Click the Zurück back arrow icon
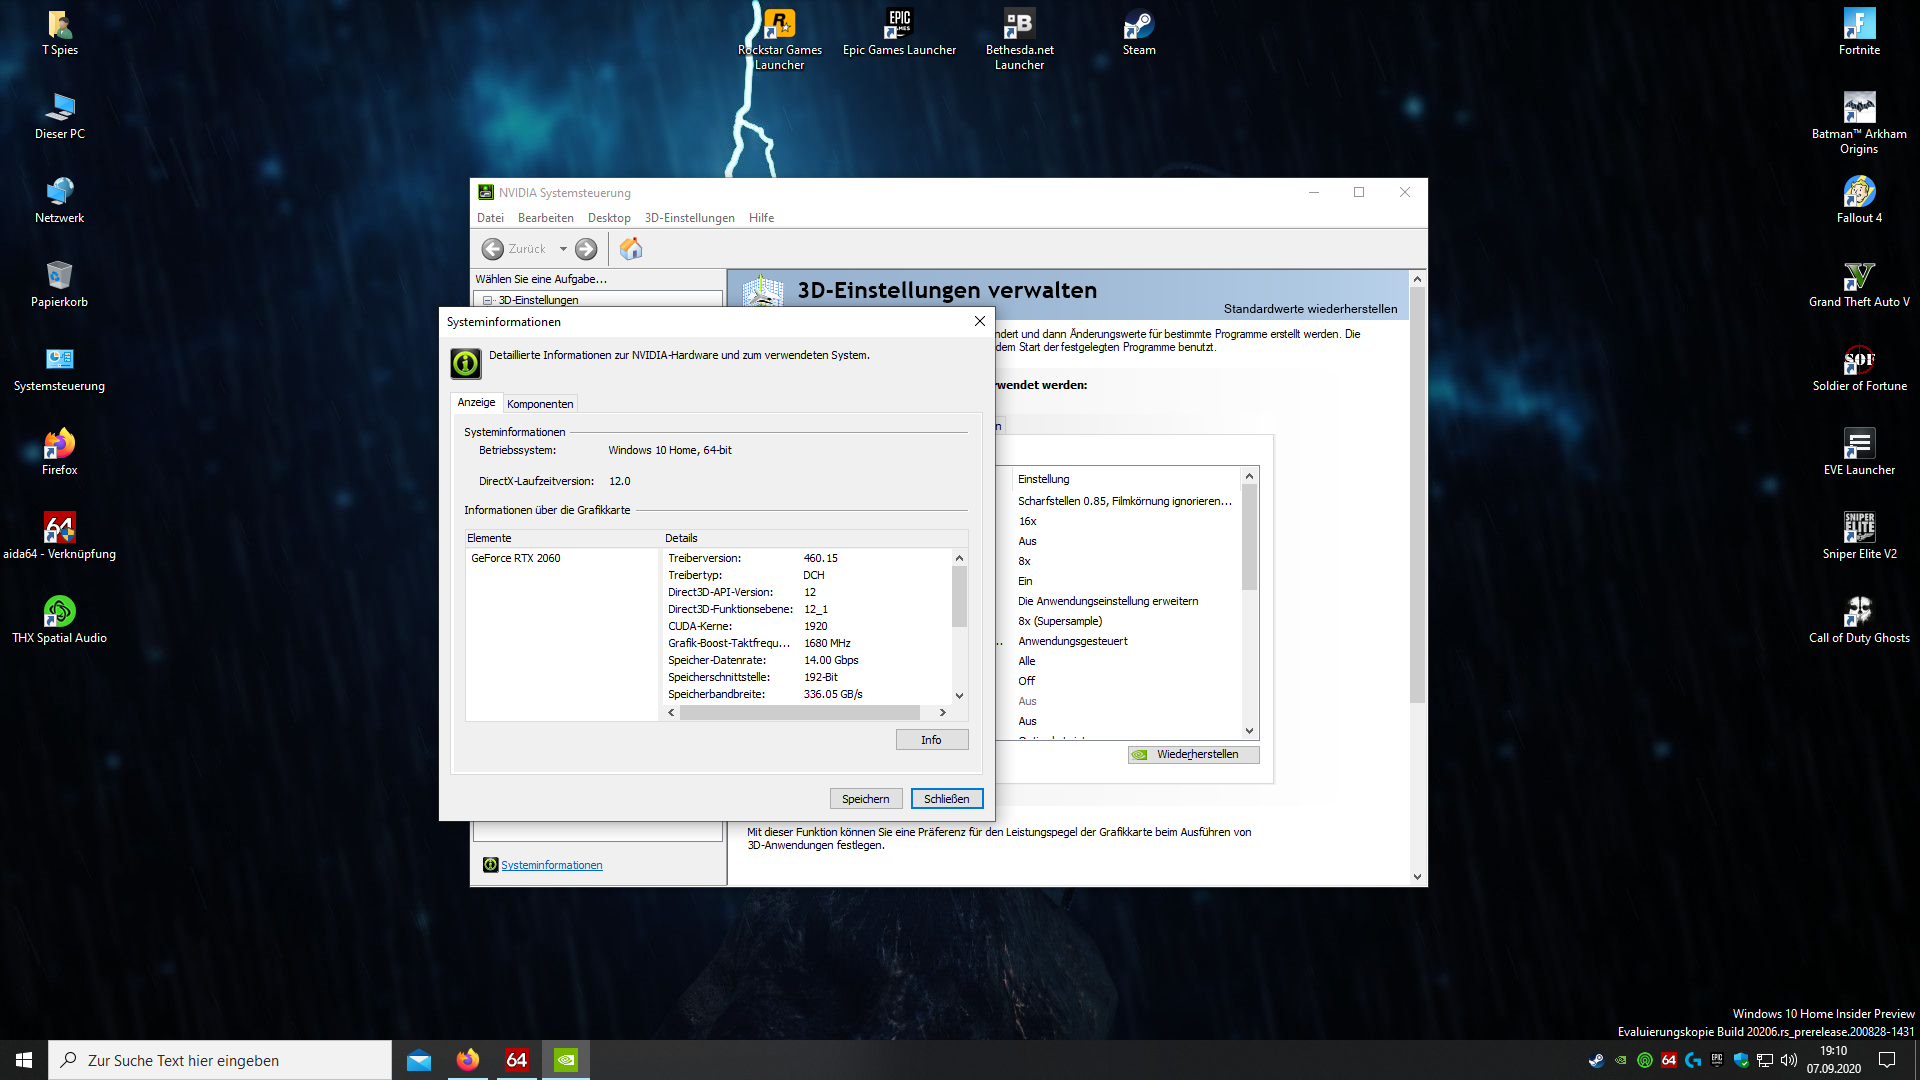Screen dimensions: 1920x1080 493,249
